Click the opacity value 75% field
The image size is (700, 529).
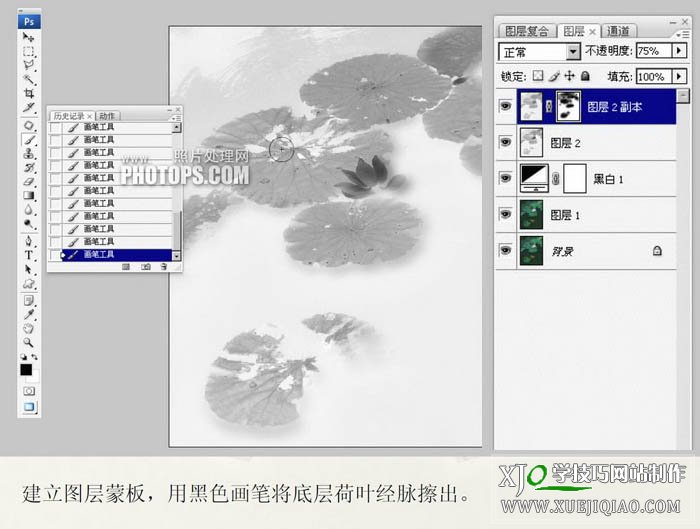[x=654, y=50]
